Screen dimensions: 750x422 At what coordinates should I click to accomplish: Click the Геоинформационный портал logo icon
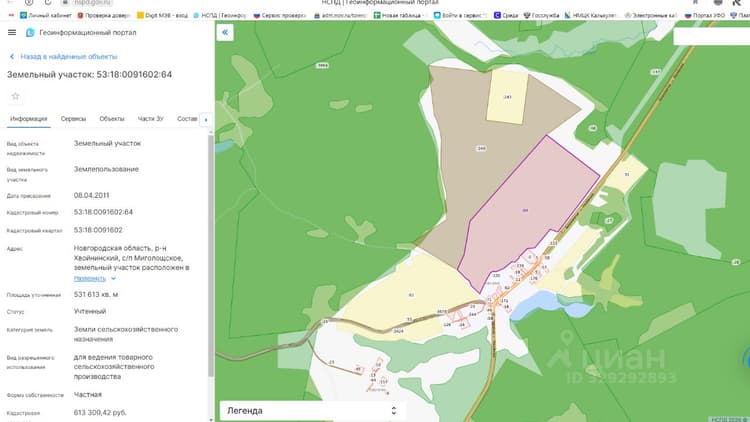pyautogui.click(x=30, y=33)
